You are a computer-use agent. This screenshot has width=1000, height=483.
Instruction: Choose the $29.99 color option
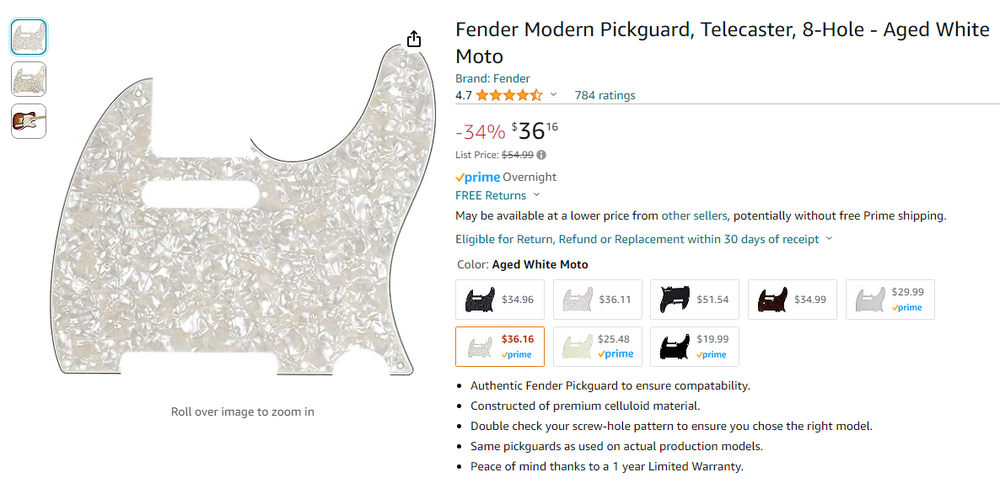tap(890, 299)
